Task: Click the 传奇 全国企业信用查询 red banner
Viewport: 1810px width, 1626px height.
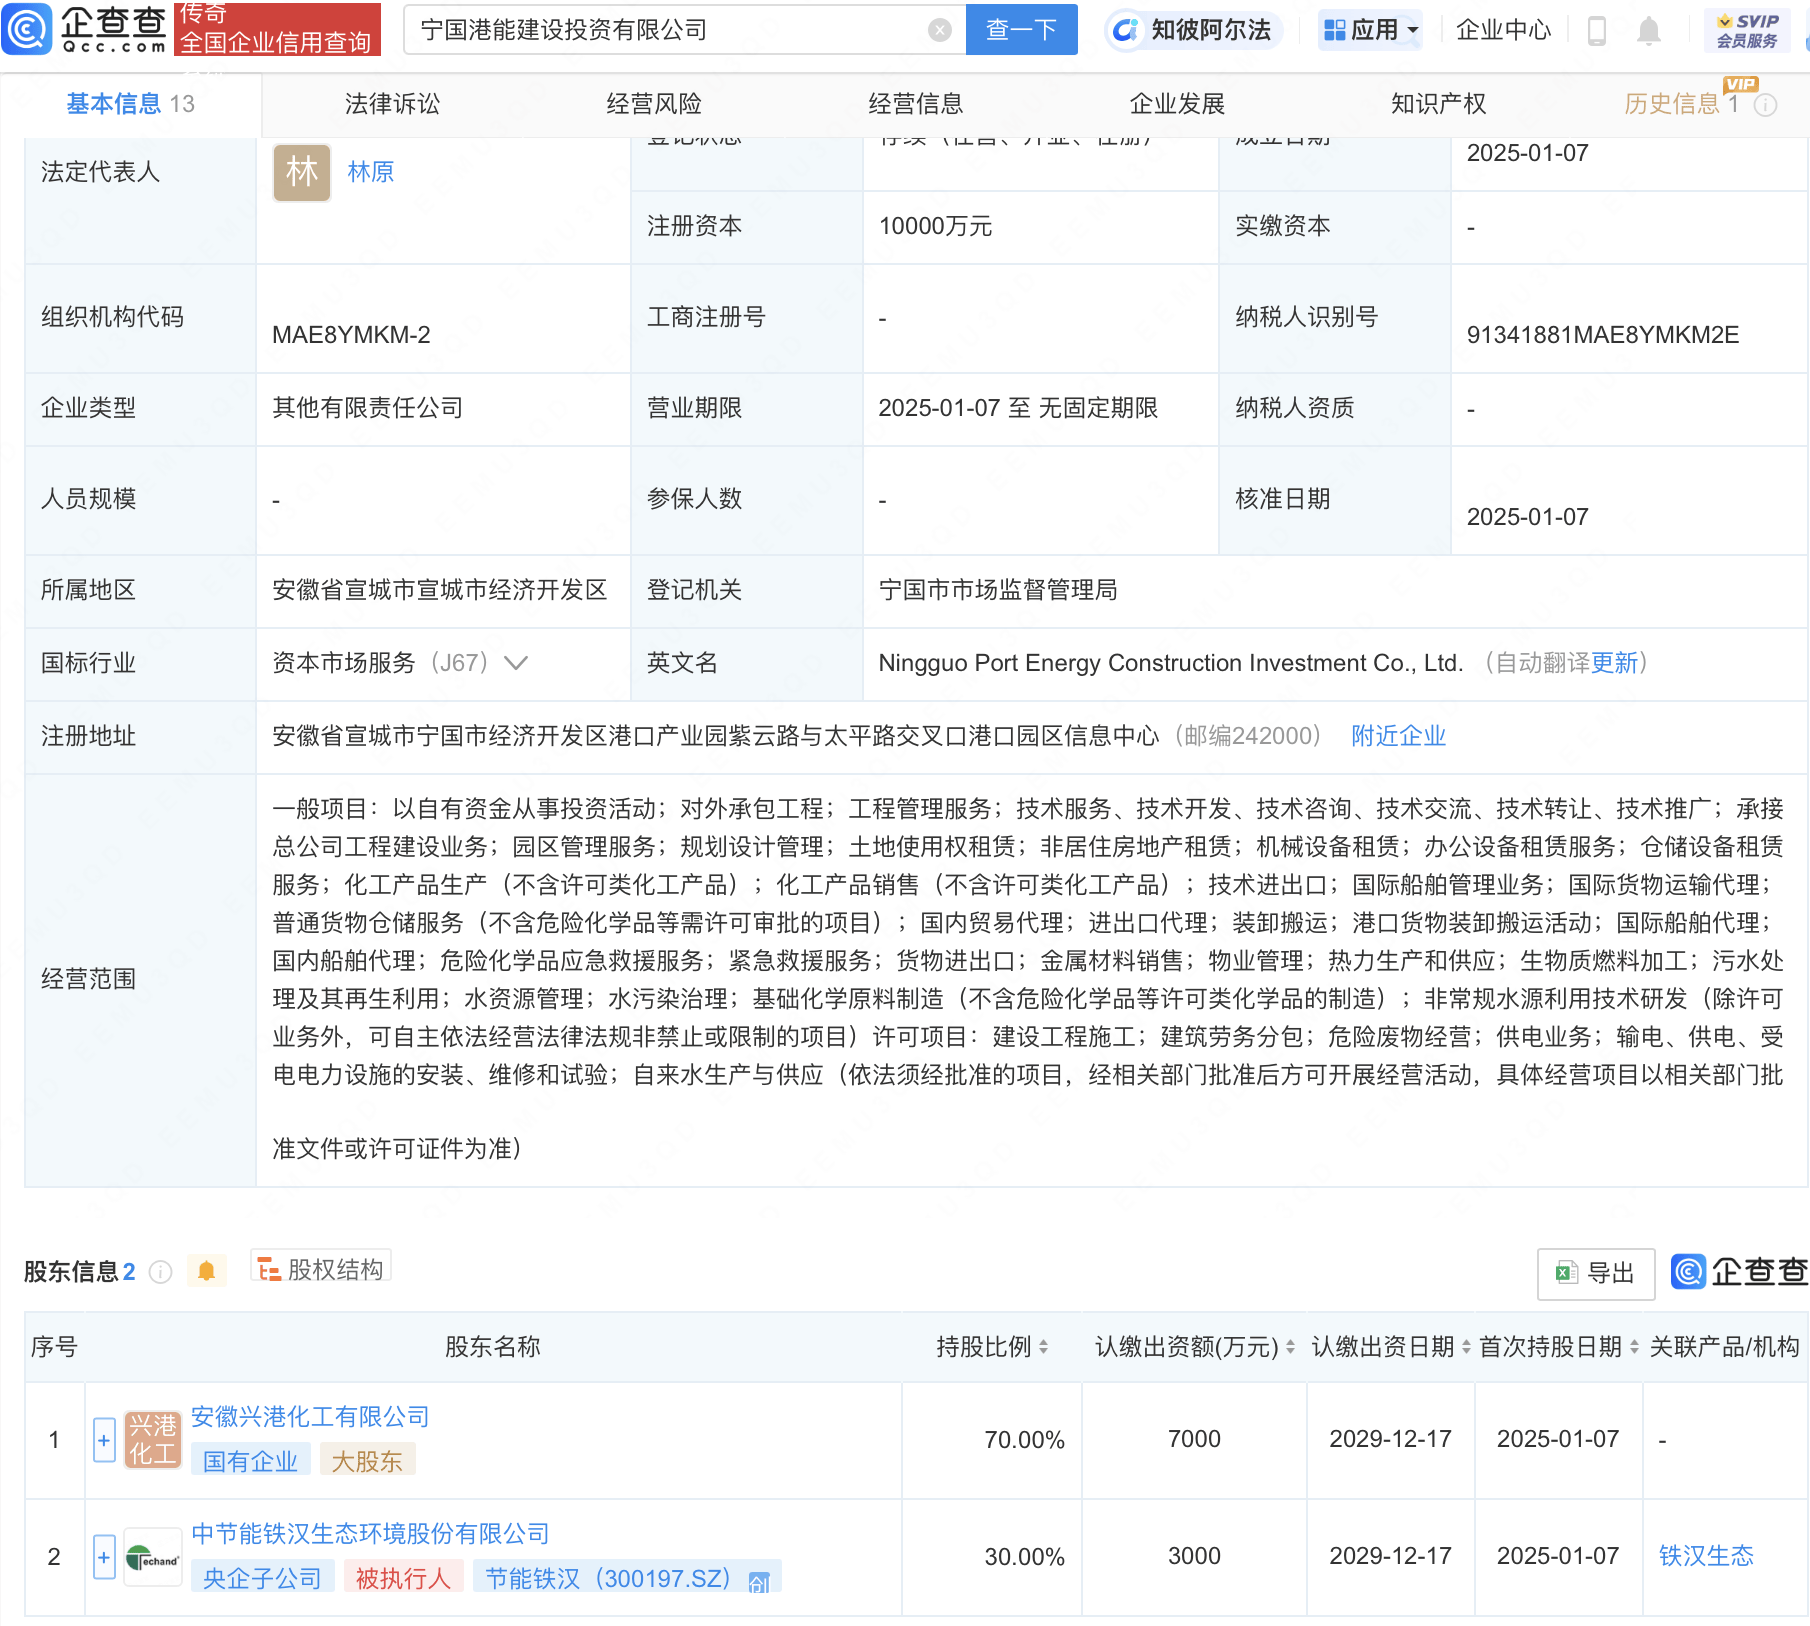Action: coord(277,29)
